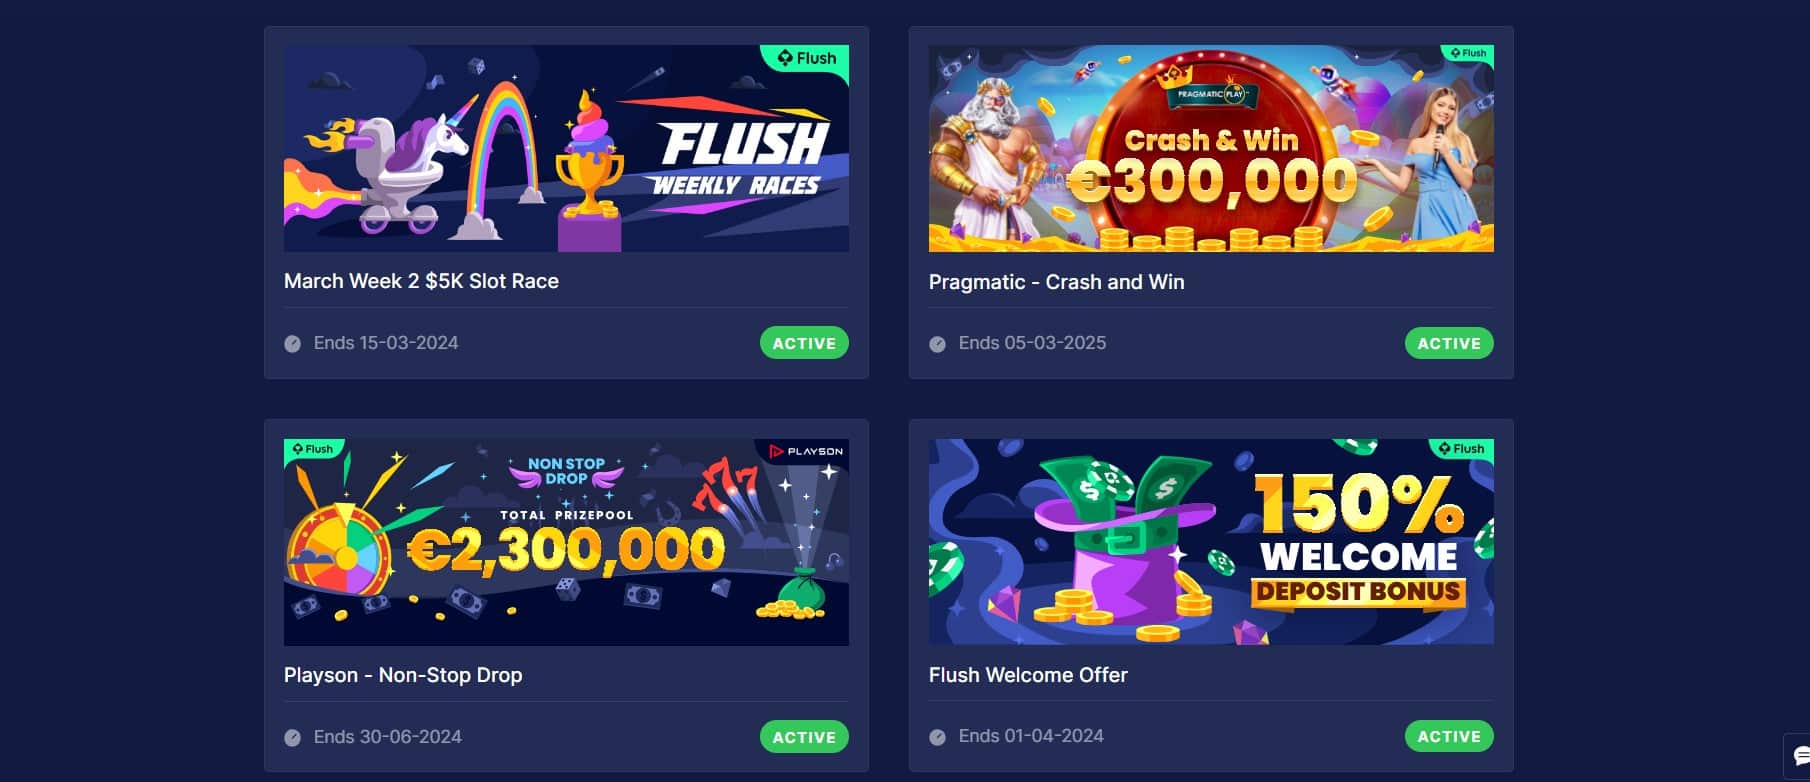Open the Crash & Win €300,000 banner
Image resolution: width=1810 pixels, height=782 pixels.
pyautogui.click(x=1211, y=148)
